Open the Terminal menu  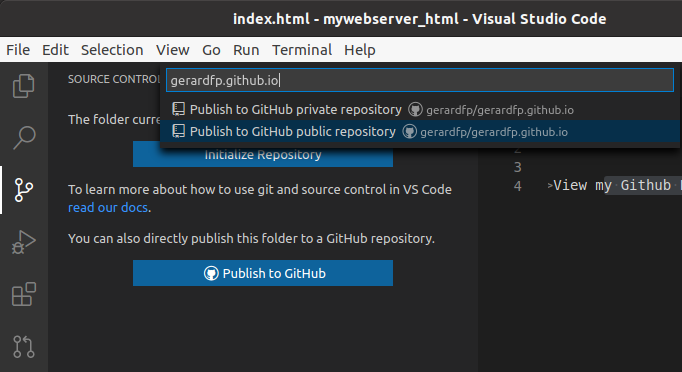tap(302, 50)
